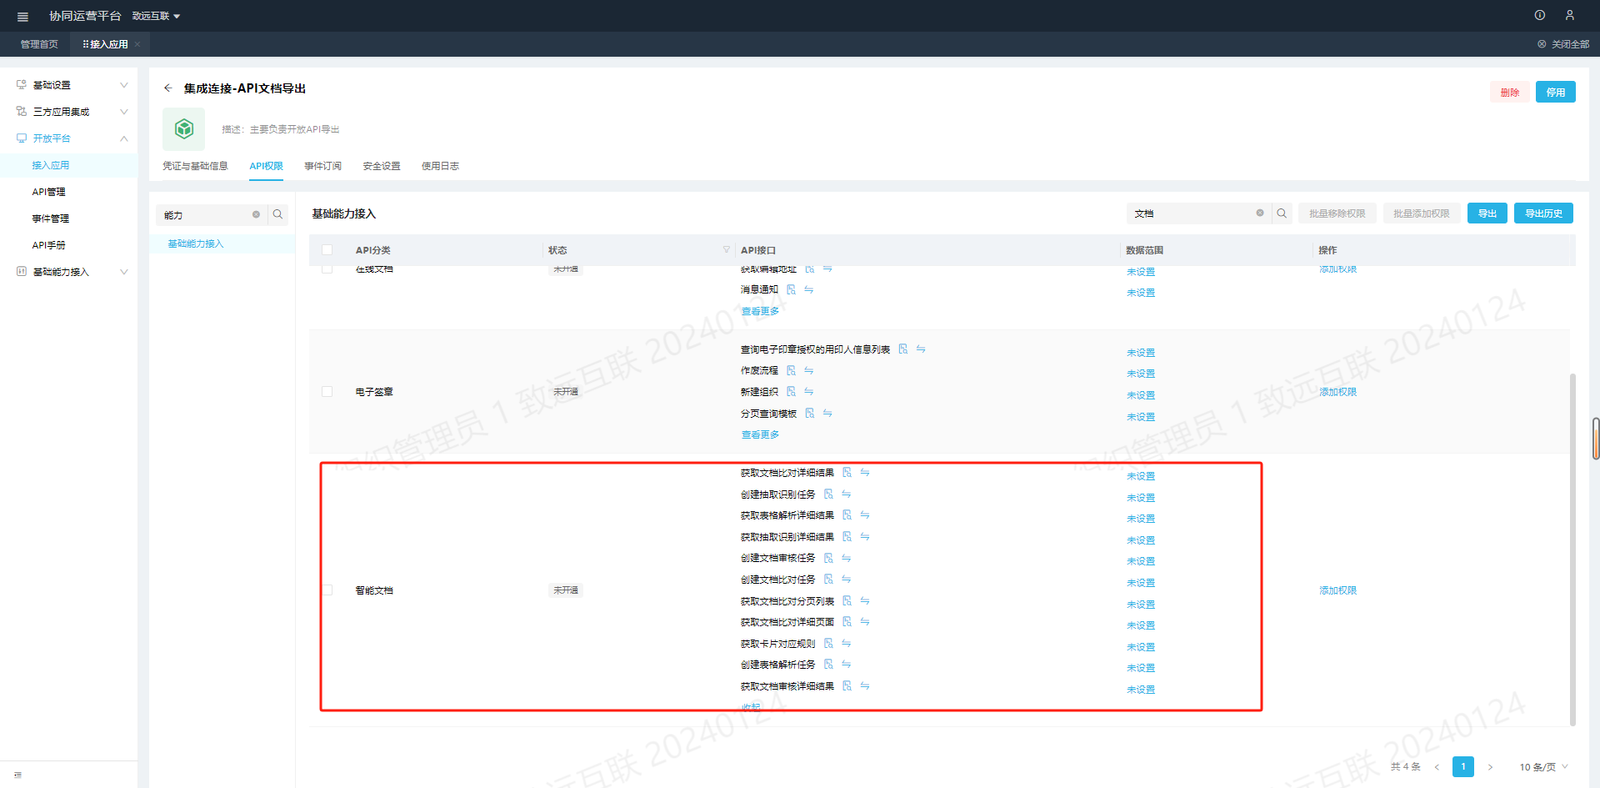
Task: Open the hamburger menu in the top bar
Action: [23, 16]
